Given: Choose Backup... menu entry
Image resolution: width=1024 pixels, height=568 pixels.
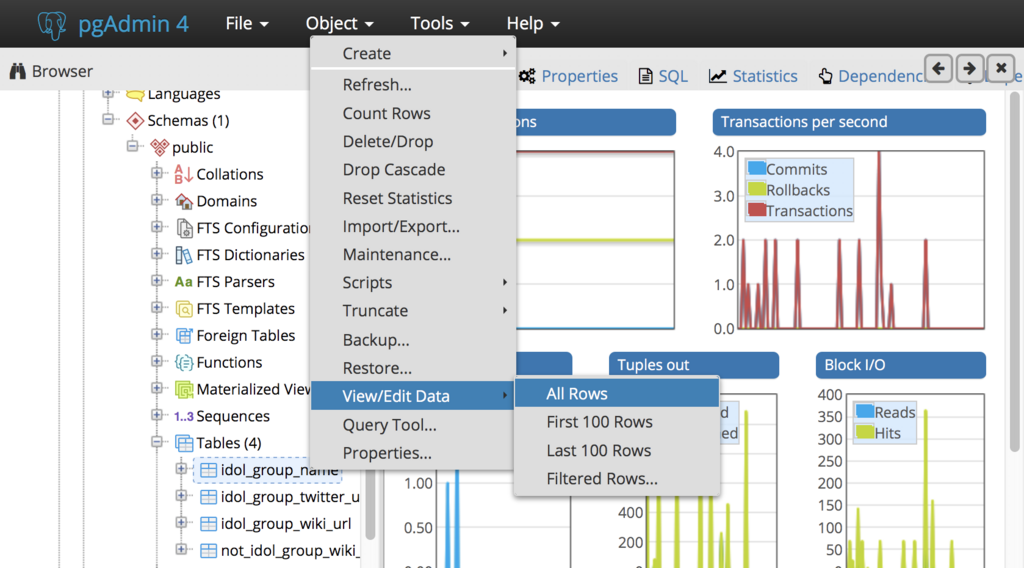Looking at the screenshot, I should (413, 340).
